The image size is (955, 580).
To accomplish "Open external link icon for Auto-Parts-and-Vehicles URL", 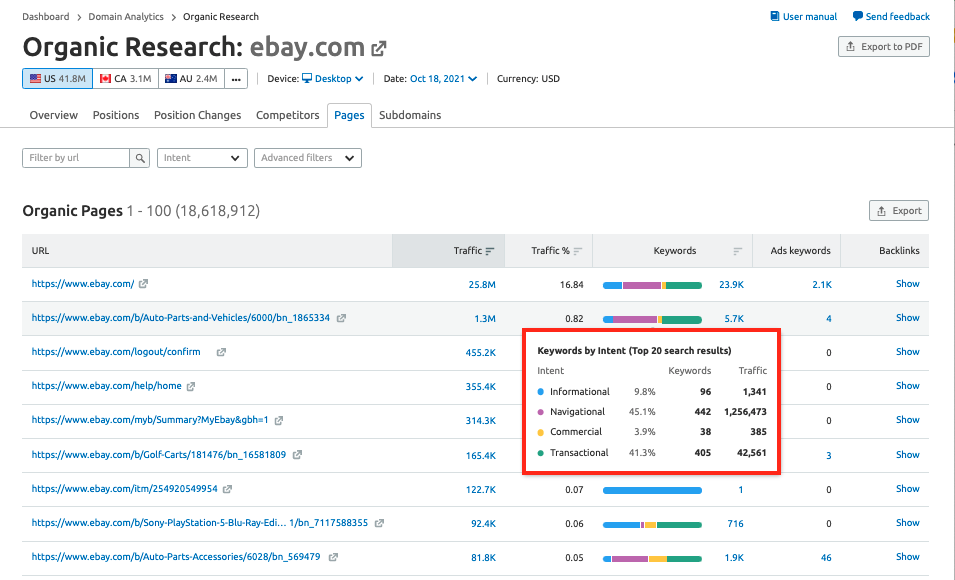I will click(x=341, y=318).
